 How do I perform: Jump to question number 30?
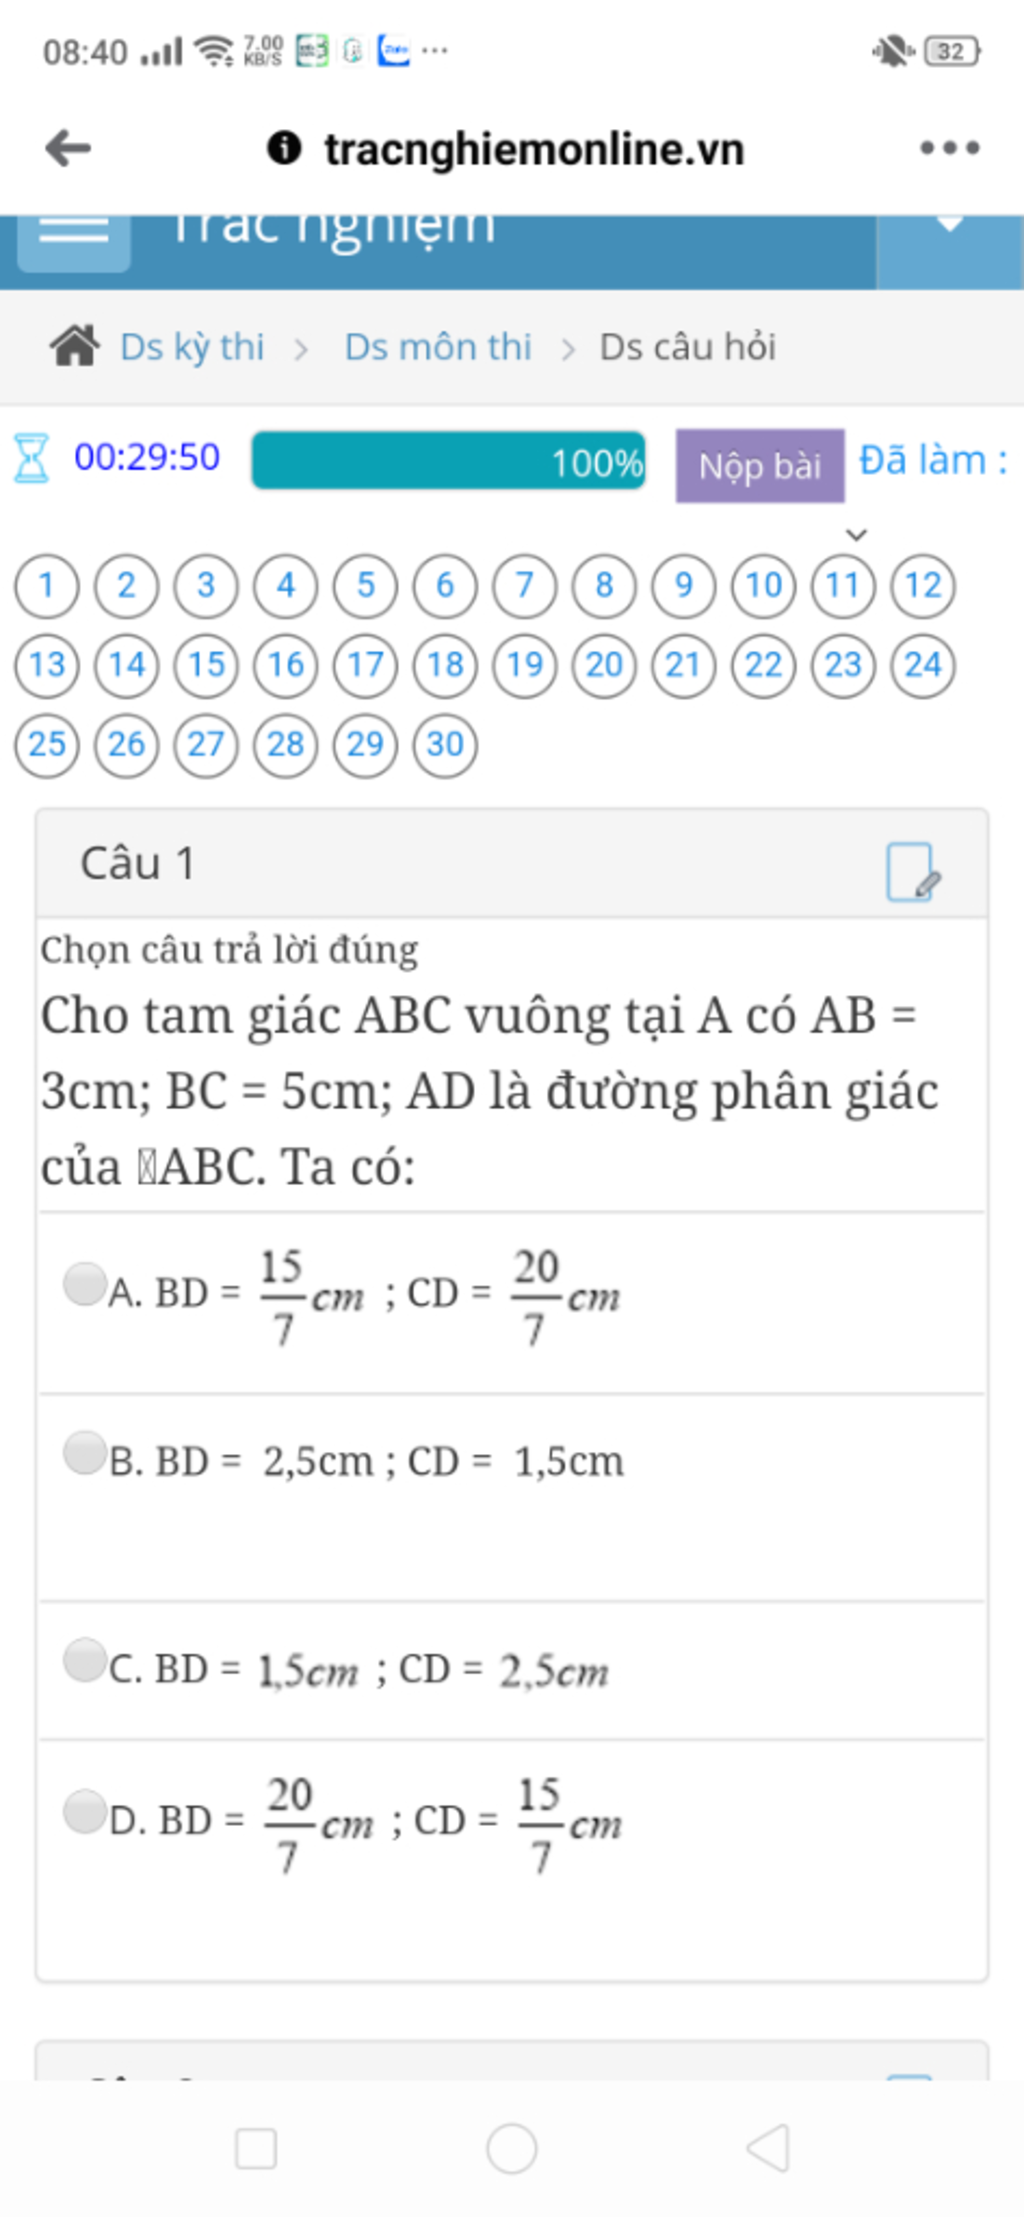point(445,745)
